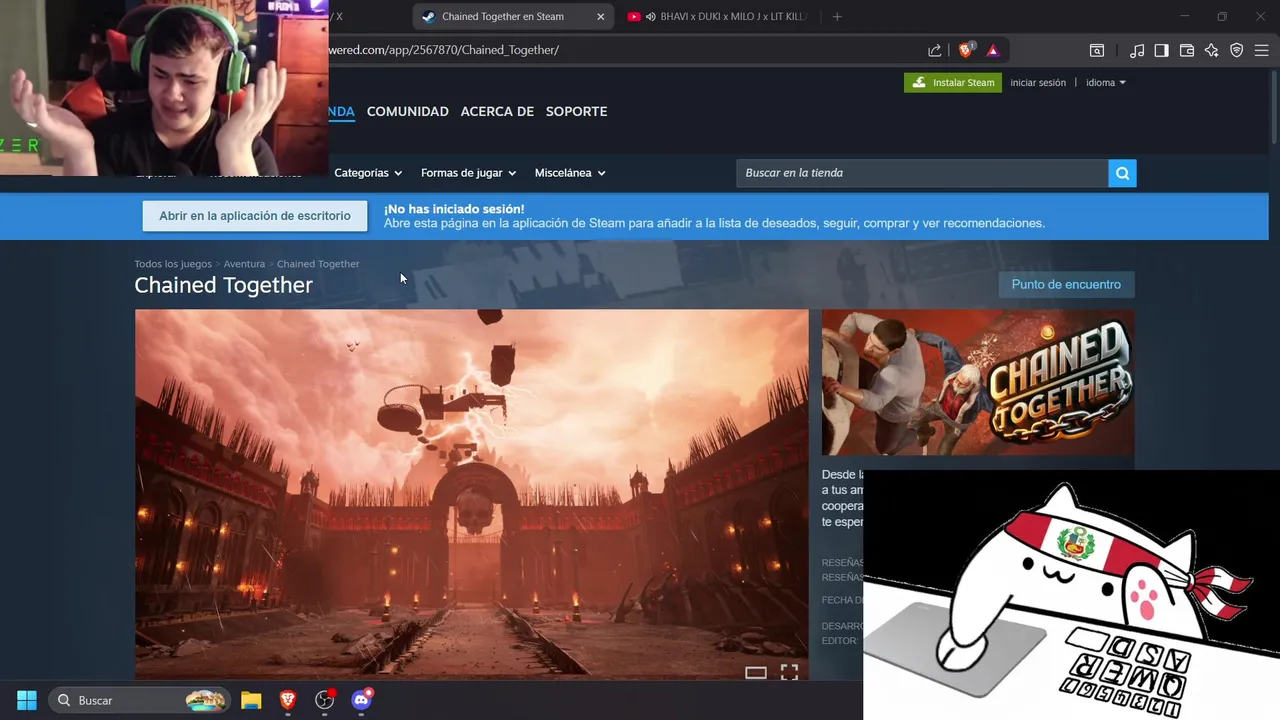Screen dimensions: 1280x720
Task: Click the Brave VPN shield icon
Action: click(1237, 50)
